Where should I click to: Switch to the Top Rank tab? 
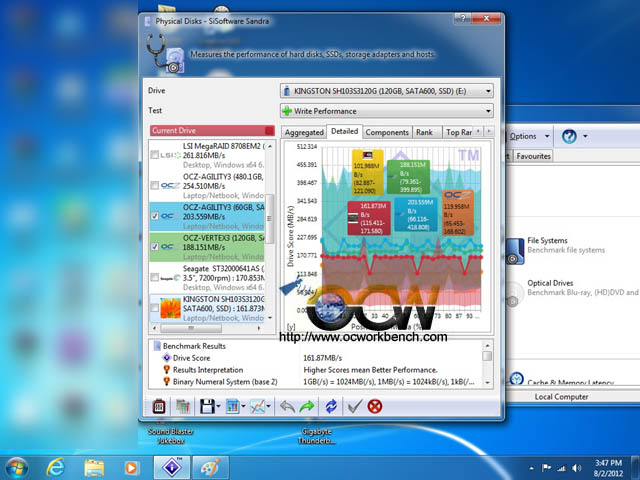click(x=458, y=132)
